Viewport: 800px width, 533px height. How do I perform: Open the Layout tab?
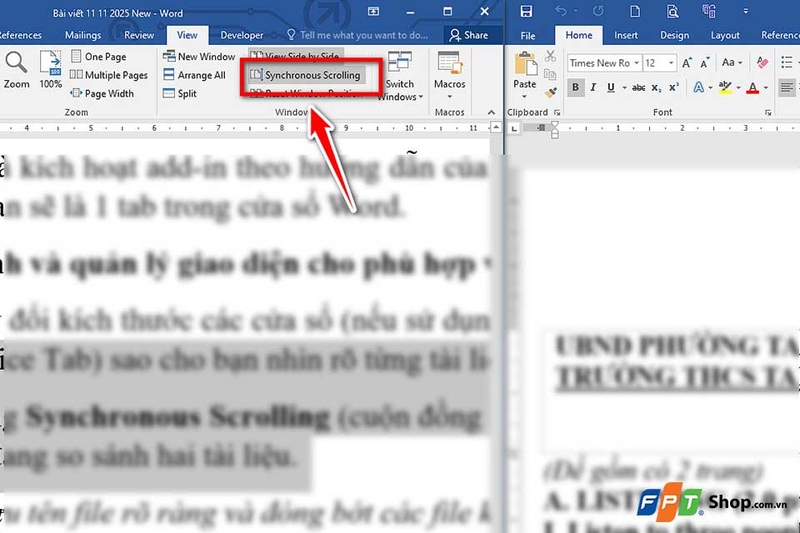click(x=724, y=35)
